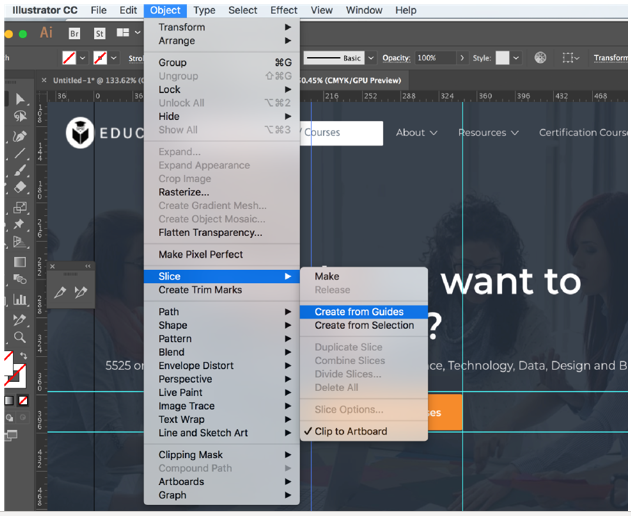
Task: Select the Gradient tool
Action: point(20,262)
